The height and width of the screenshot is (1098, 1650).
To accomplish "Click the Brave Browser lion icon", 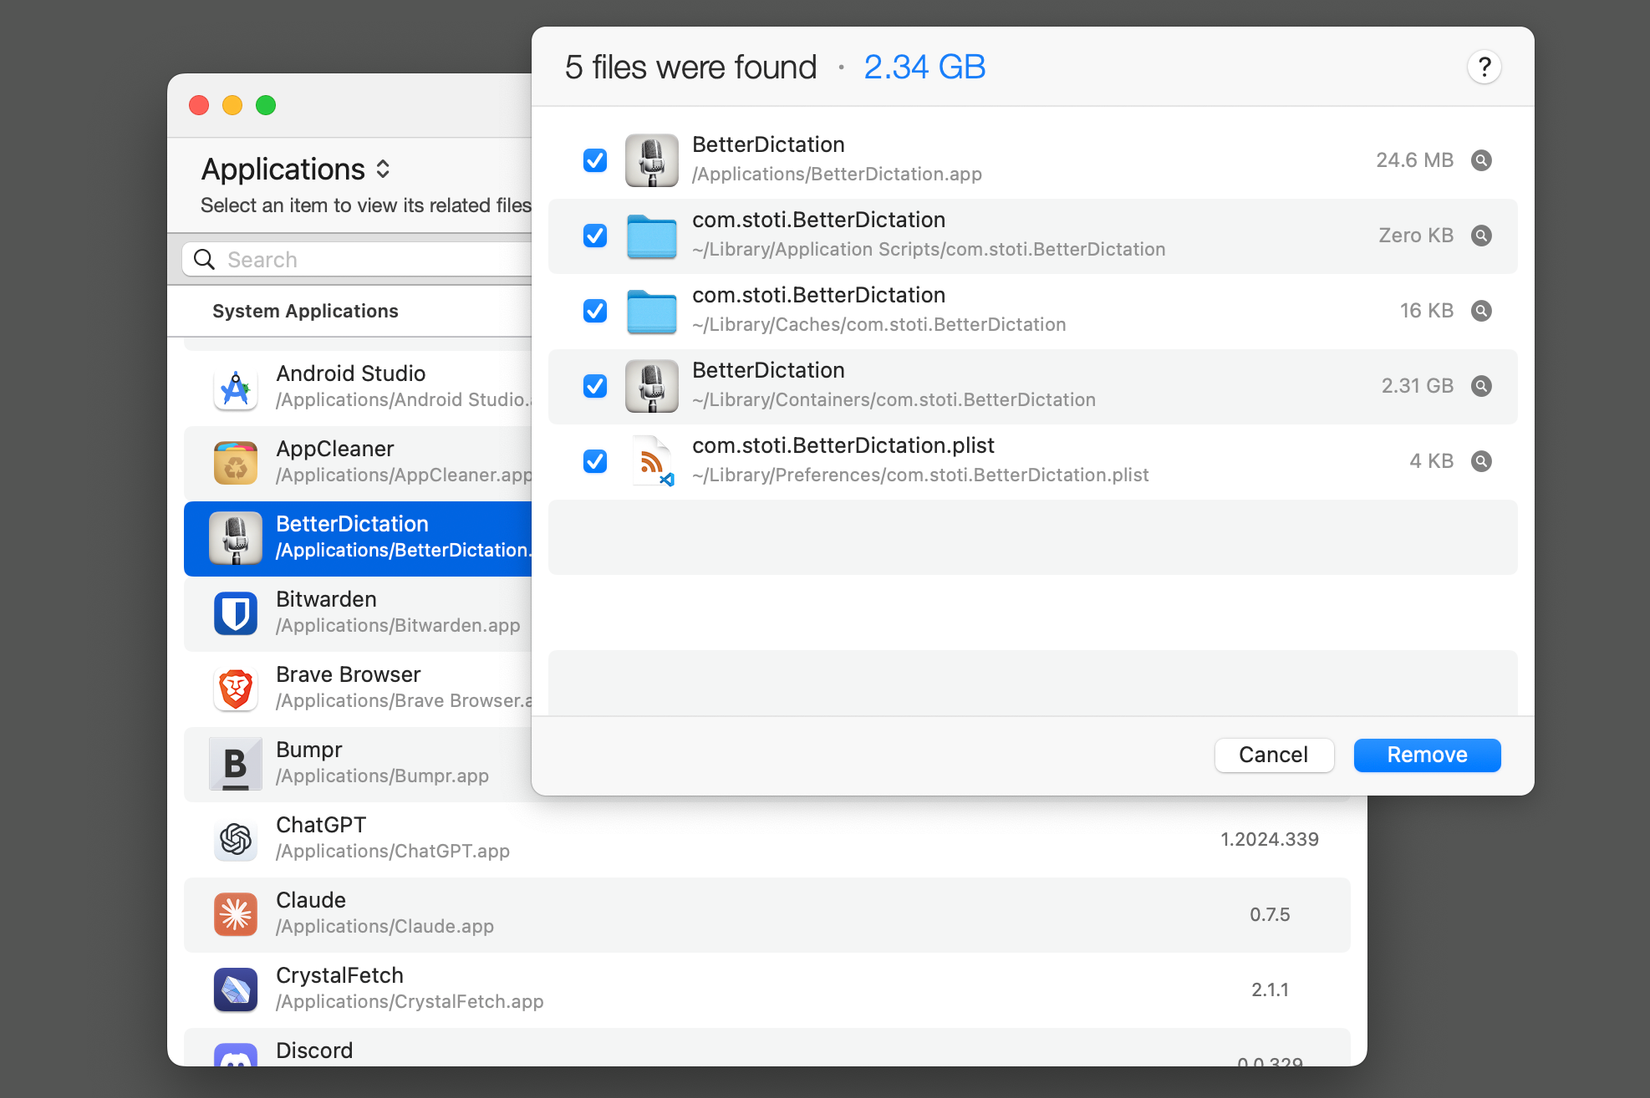I will tap(235, 688).
